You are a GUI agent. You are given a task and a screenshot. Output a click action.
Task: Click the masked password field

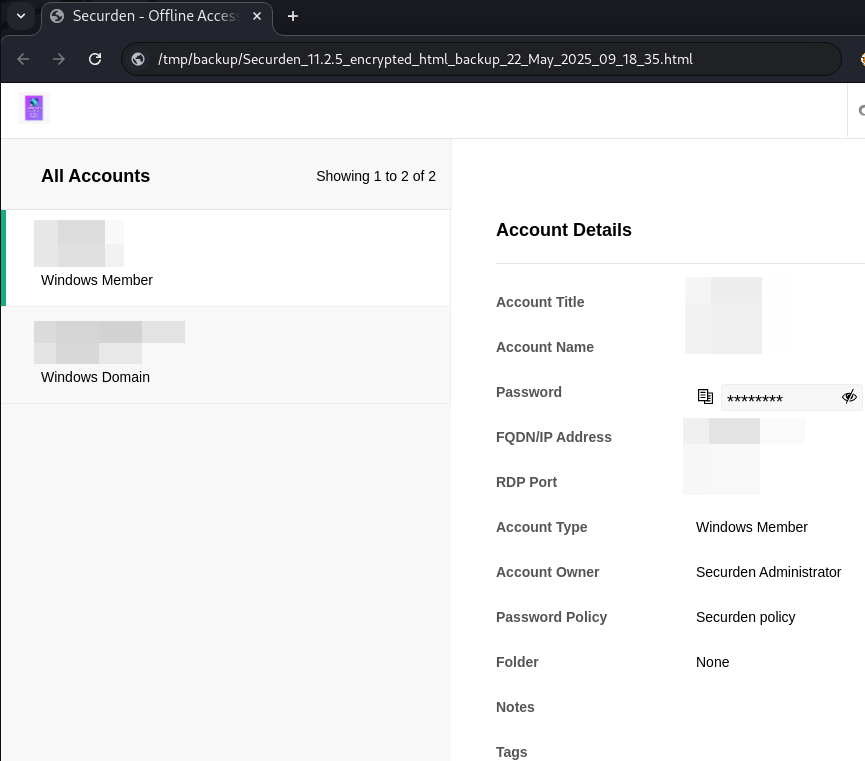[x=780, y=398]
